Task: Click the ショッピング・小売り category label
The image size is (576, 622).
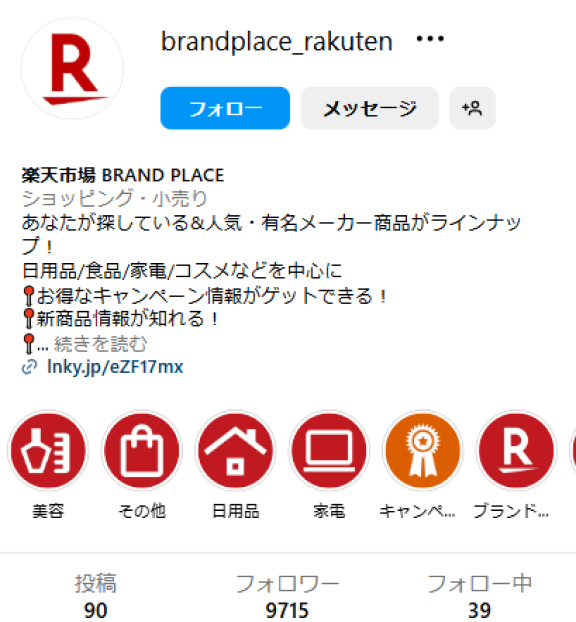Action: coord(114,199)
